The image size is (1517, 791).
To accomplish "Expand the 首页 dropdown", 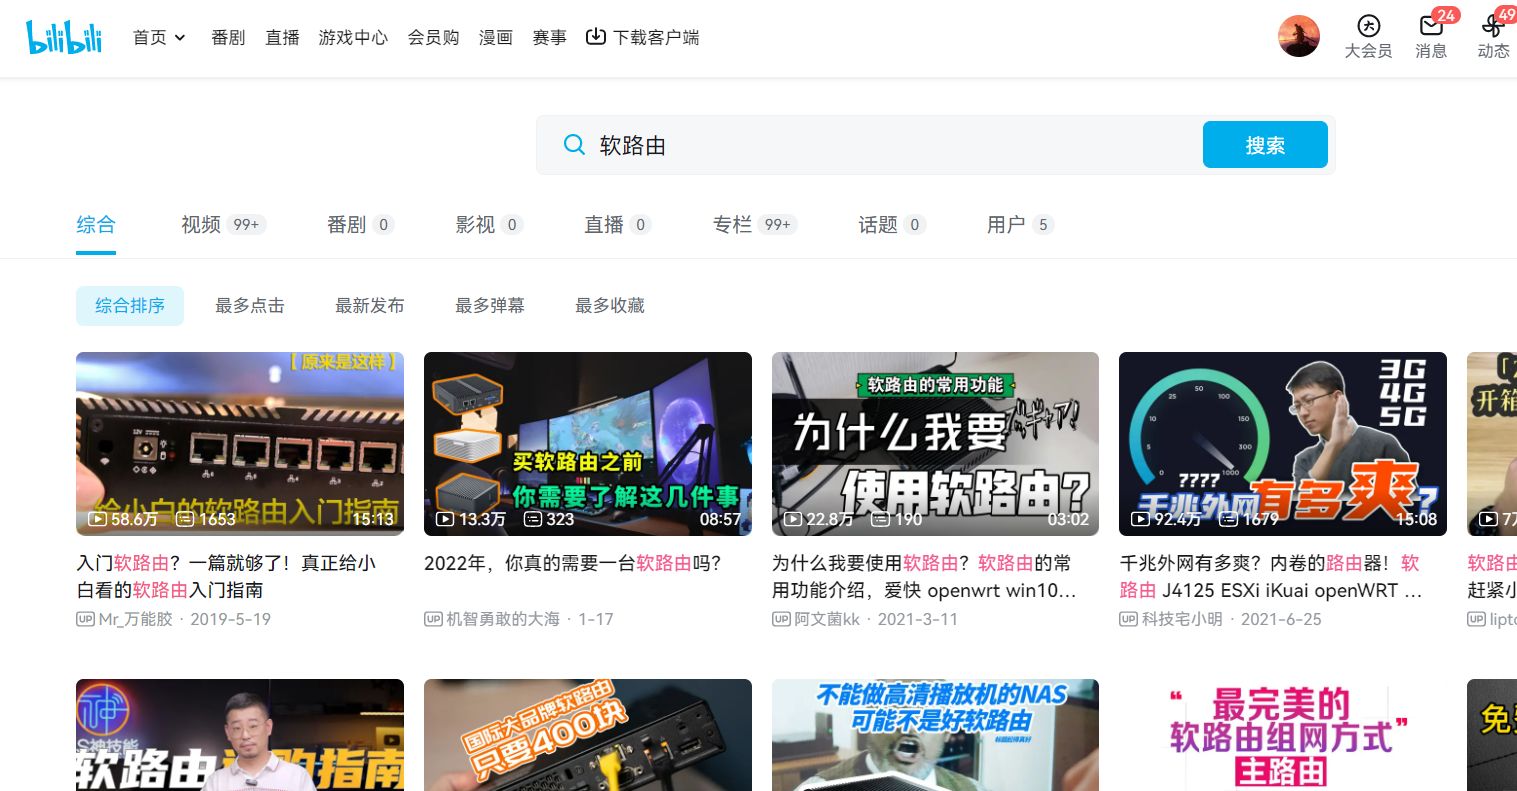I will point(160,37).
